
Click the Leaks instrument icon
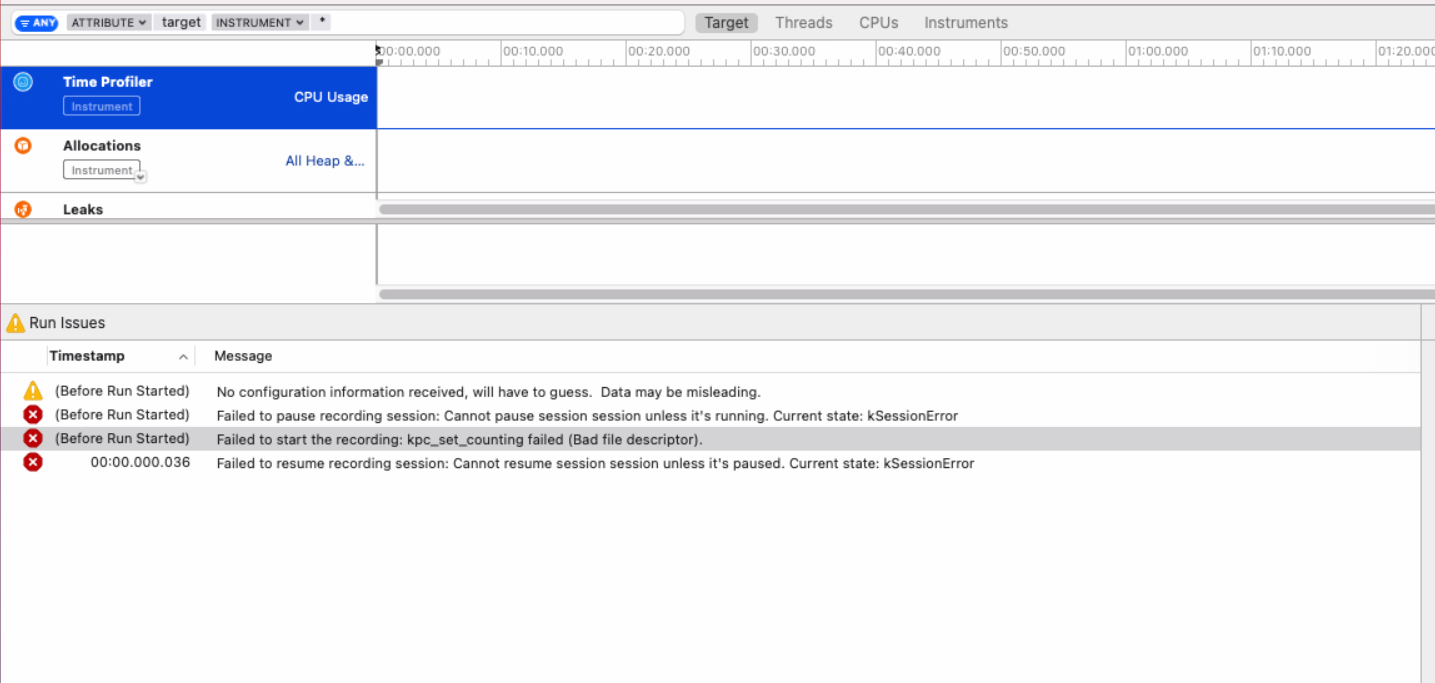(x=23, y=209)
